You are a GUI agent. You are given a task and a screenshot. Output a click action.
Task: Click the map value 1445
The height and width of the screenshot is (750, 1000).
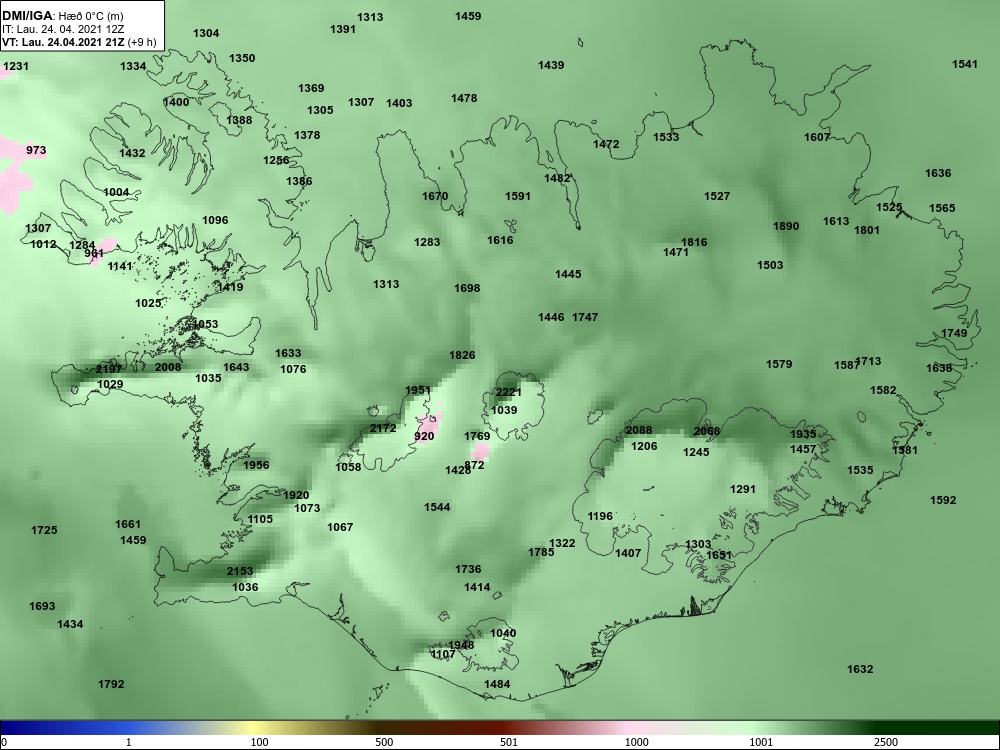tap(568, 274)
